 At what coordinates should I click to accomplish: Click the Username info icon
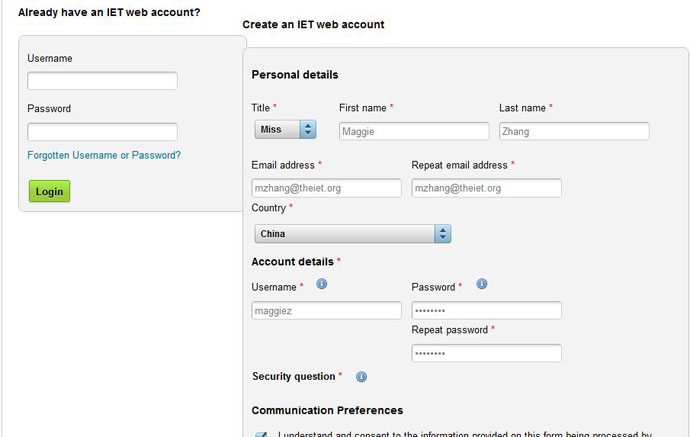tap(322, 284)
